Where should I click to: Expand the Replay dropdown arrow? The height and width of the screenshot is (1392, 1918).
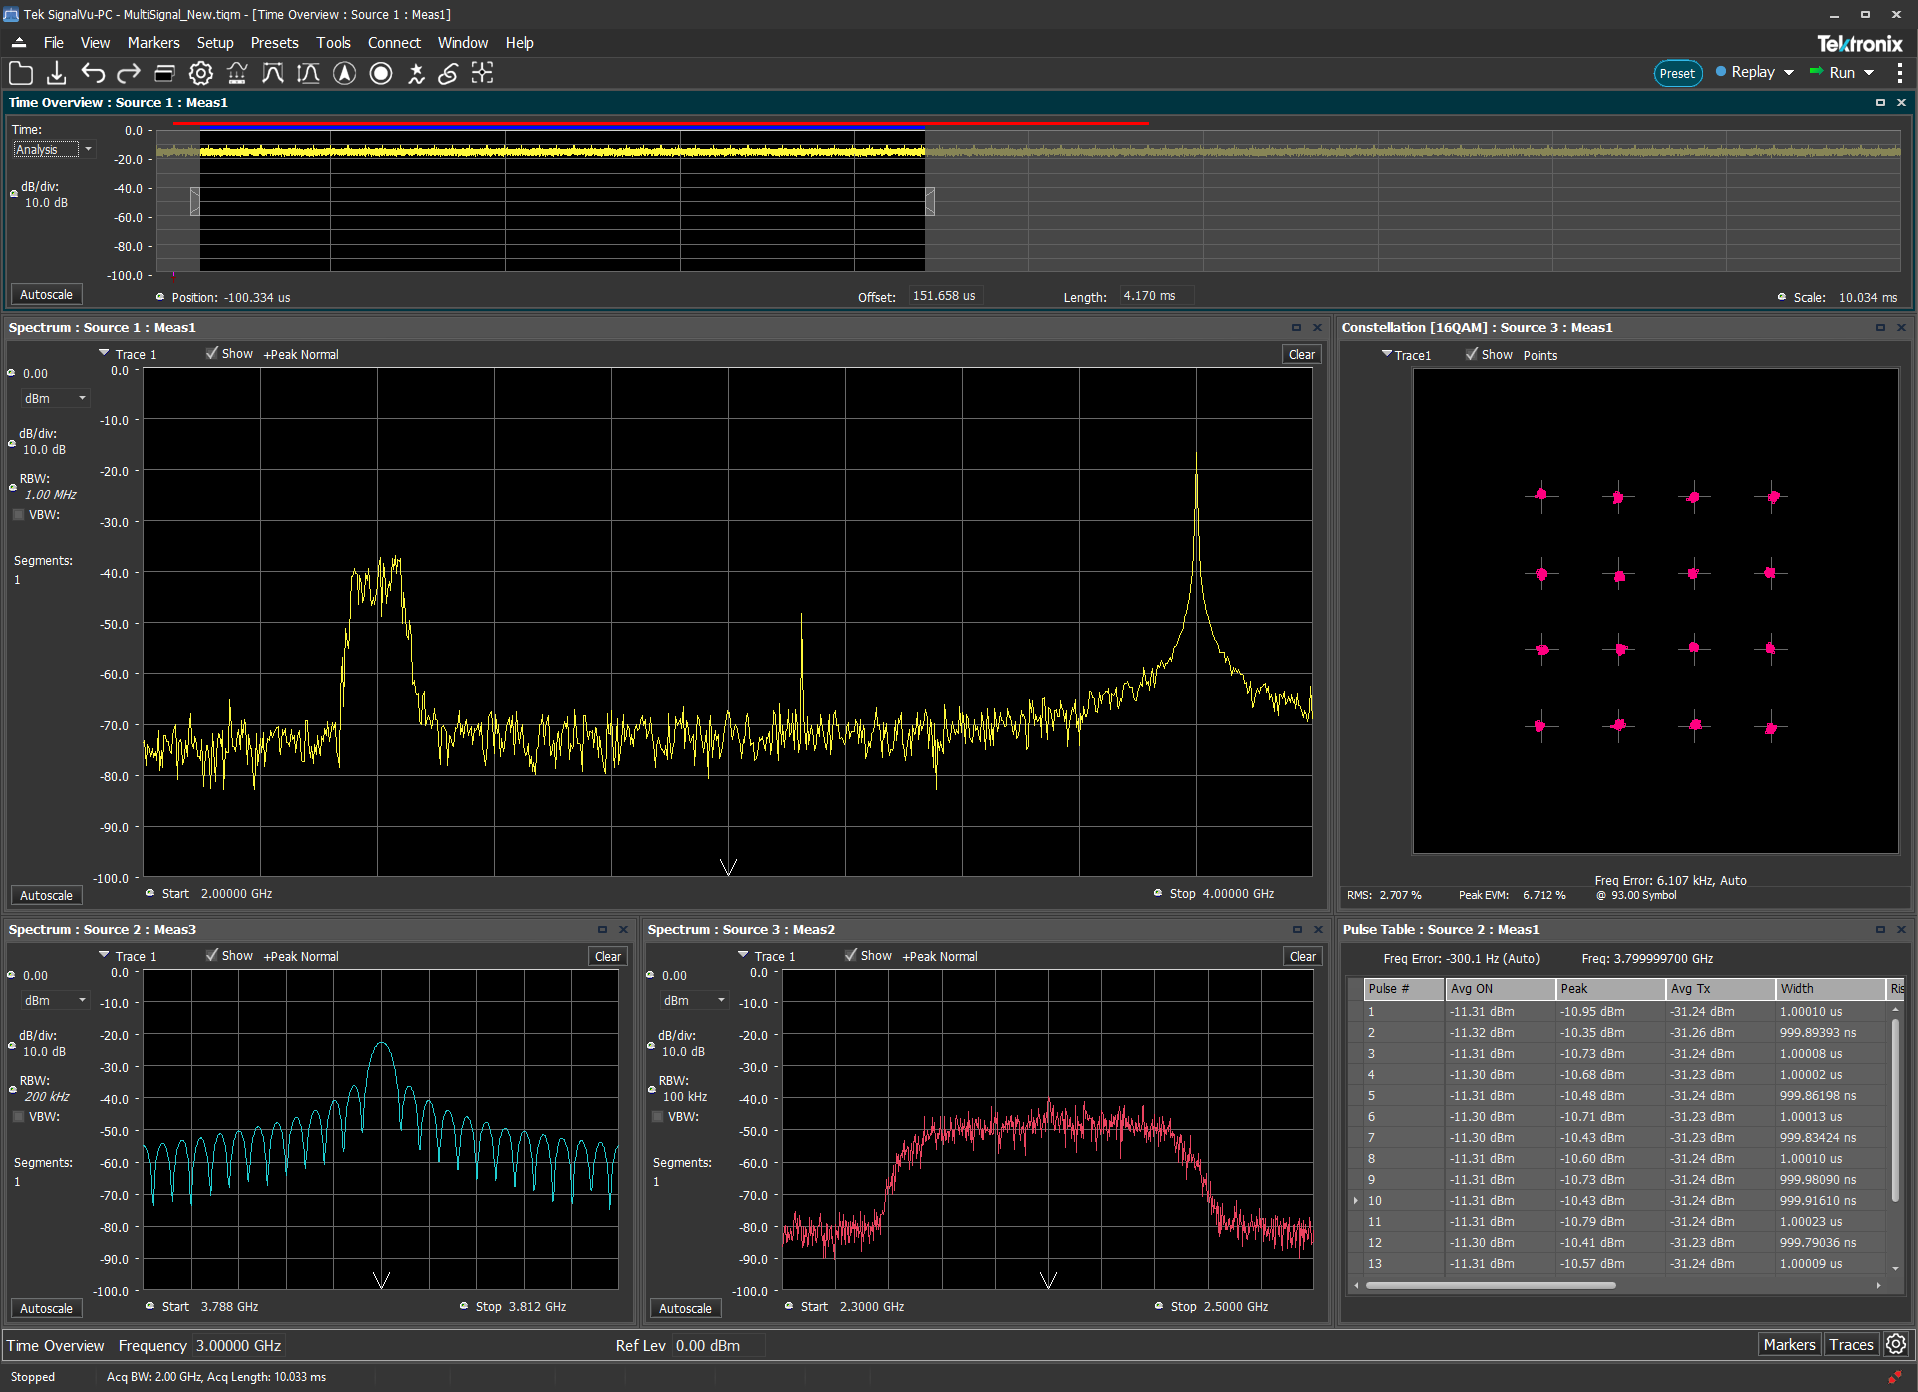1789,73
